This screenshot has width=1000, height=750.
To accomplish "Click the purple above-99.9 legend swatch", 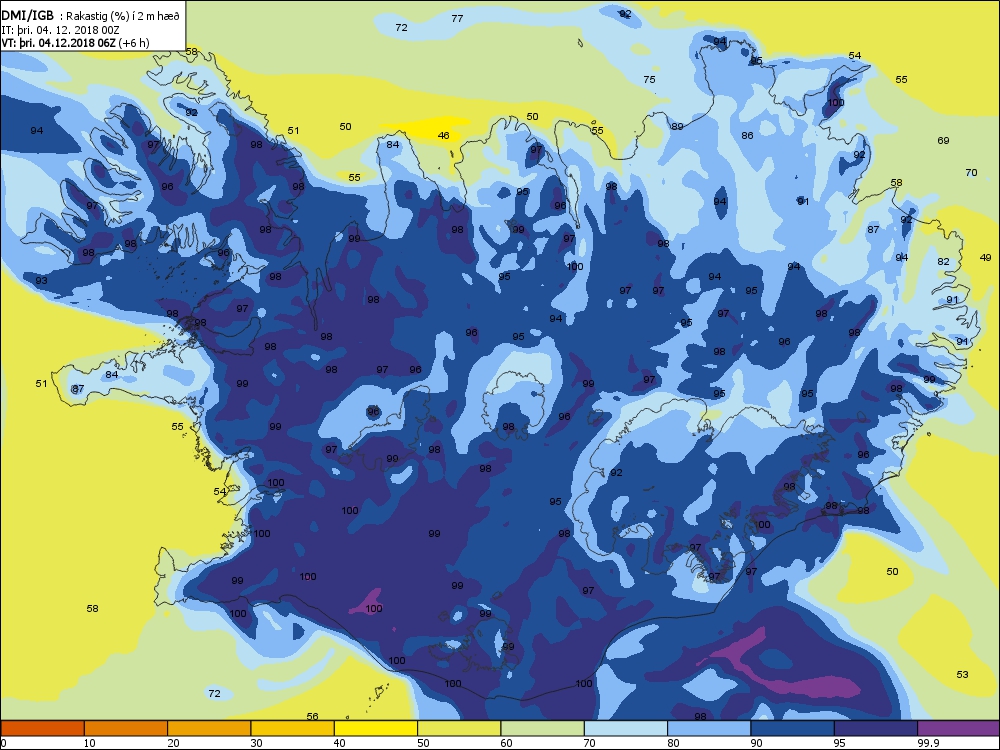I will (959, 728).
